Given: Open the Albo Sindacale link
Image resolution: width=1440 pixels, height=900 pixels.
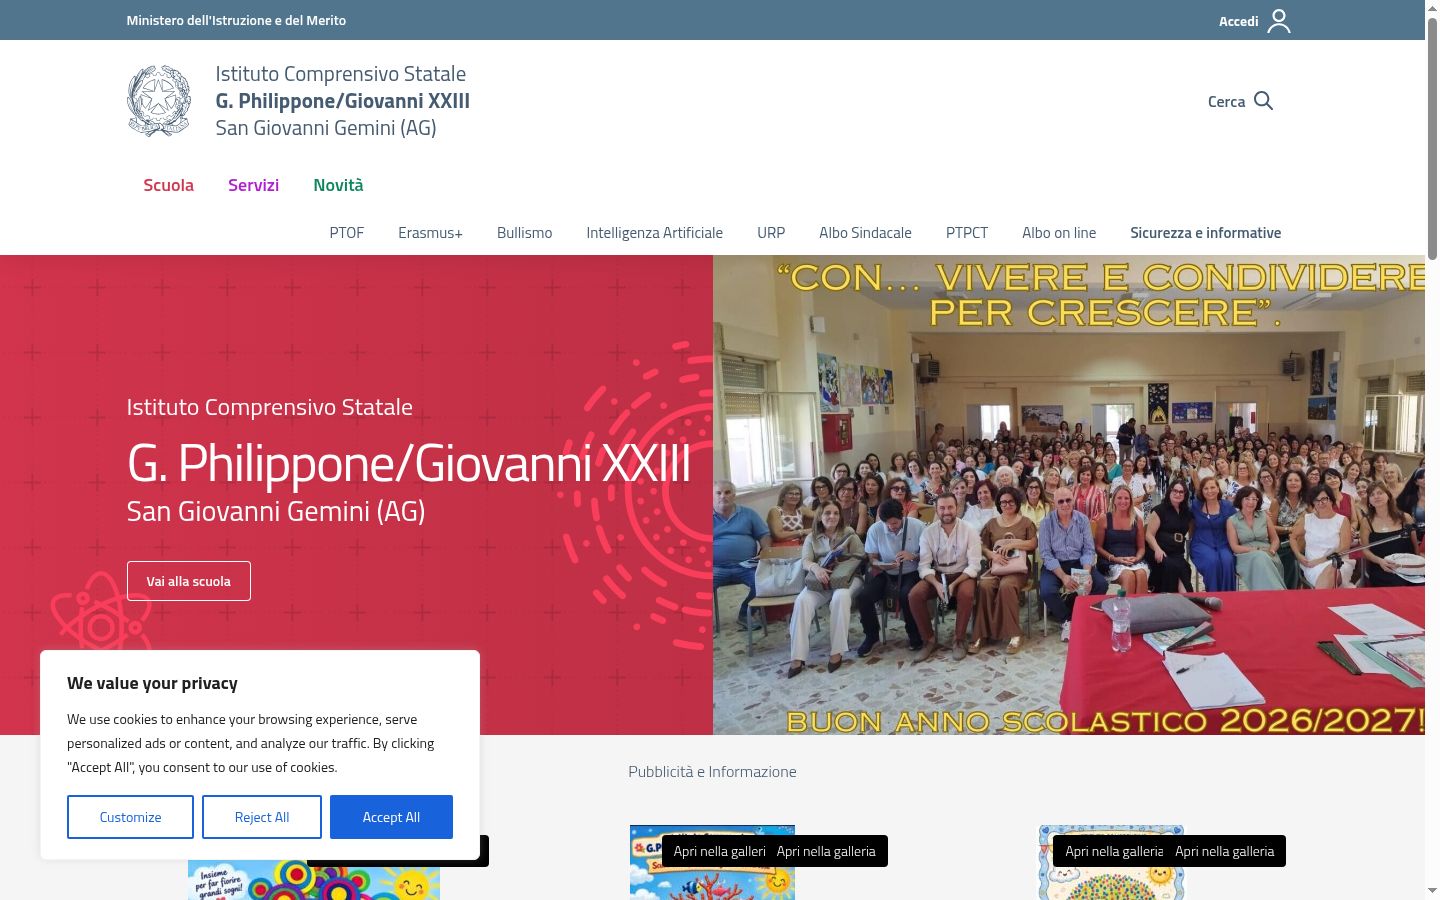Looking at the screenshot, I should tap(865, 233).
